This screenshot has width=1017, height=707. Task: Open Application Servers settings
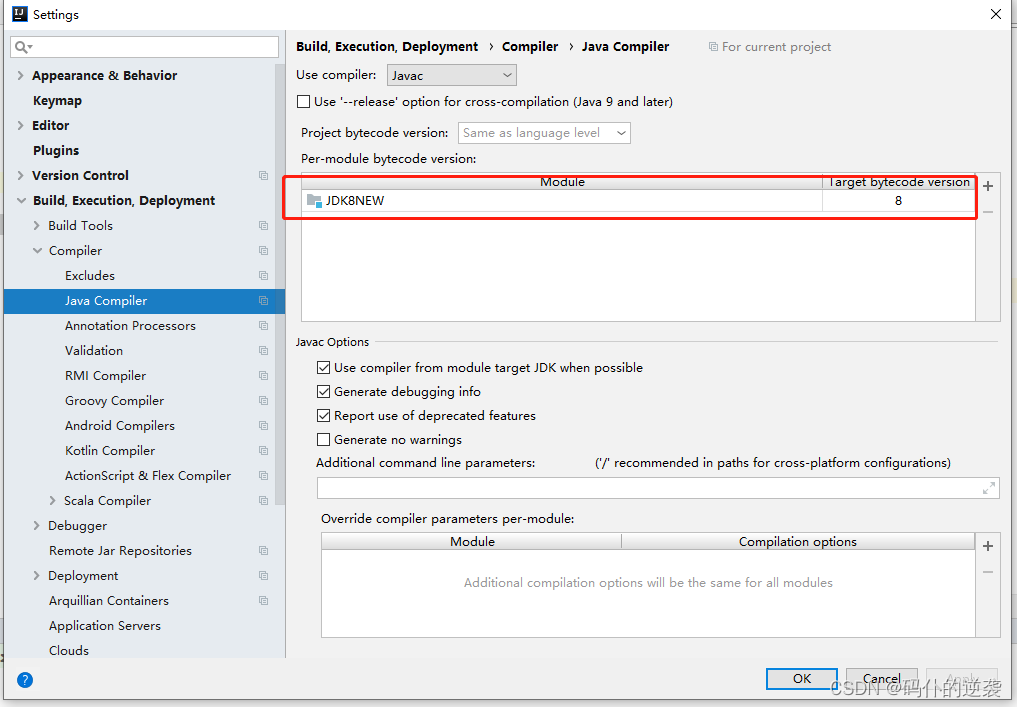point(104,625)
